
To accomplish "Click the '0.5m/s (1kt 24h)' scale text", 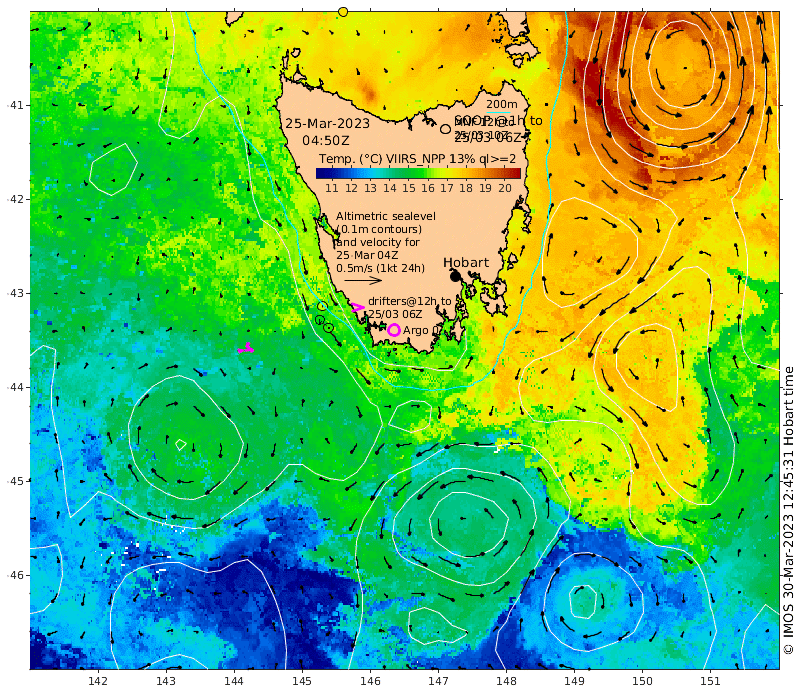I will 380,268.
